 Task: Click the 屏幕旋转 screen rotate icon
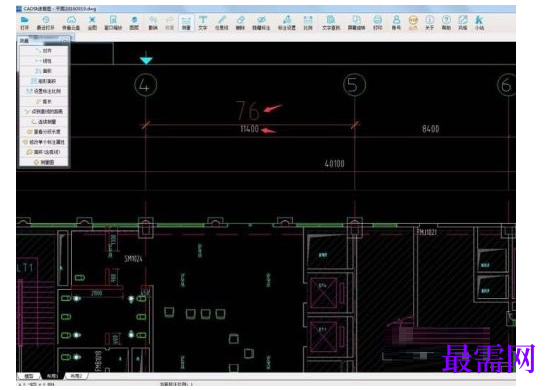point(356,23)
